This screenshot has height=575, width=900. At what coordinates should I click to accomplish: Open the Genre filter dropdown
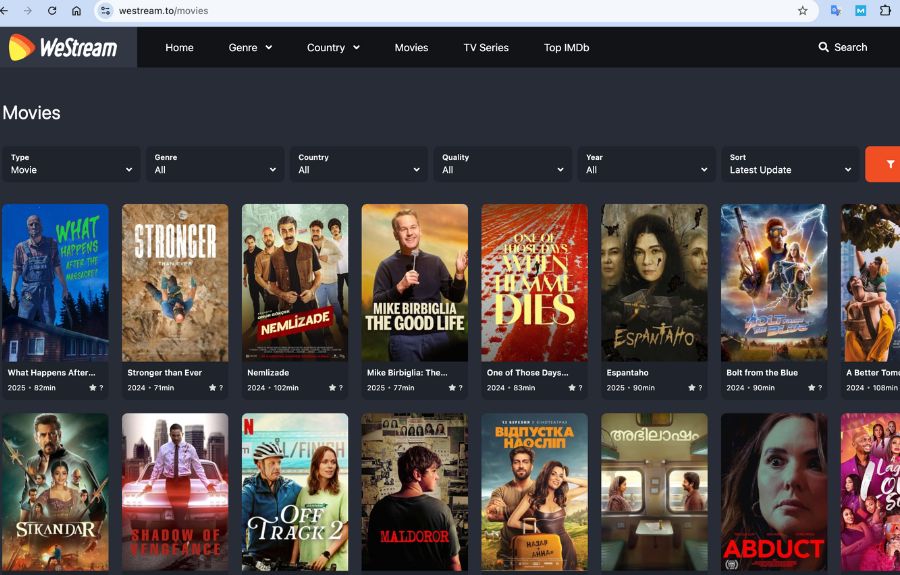click(x=215, y=164)
